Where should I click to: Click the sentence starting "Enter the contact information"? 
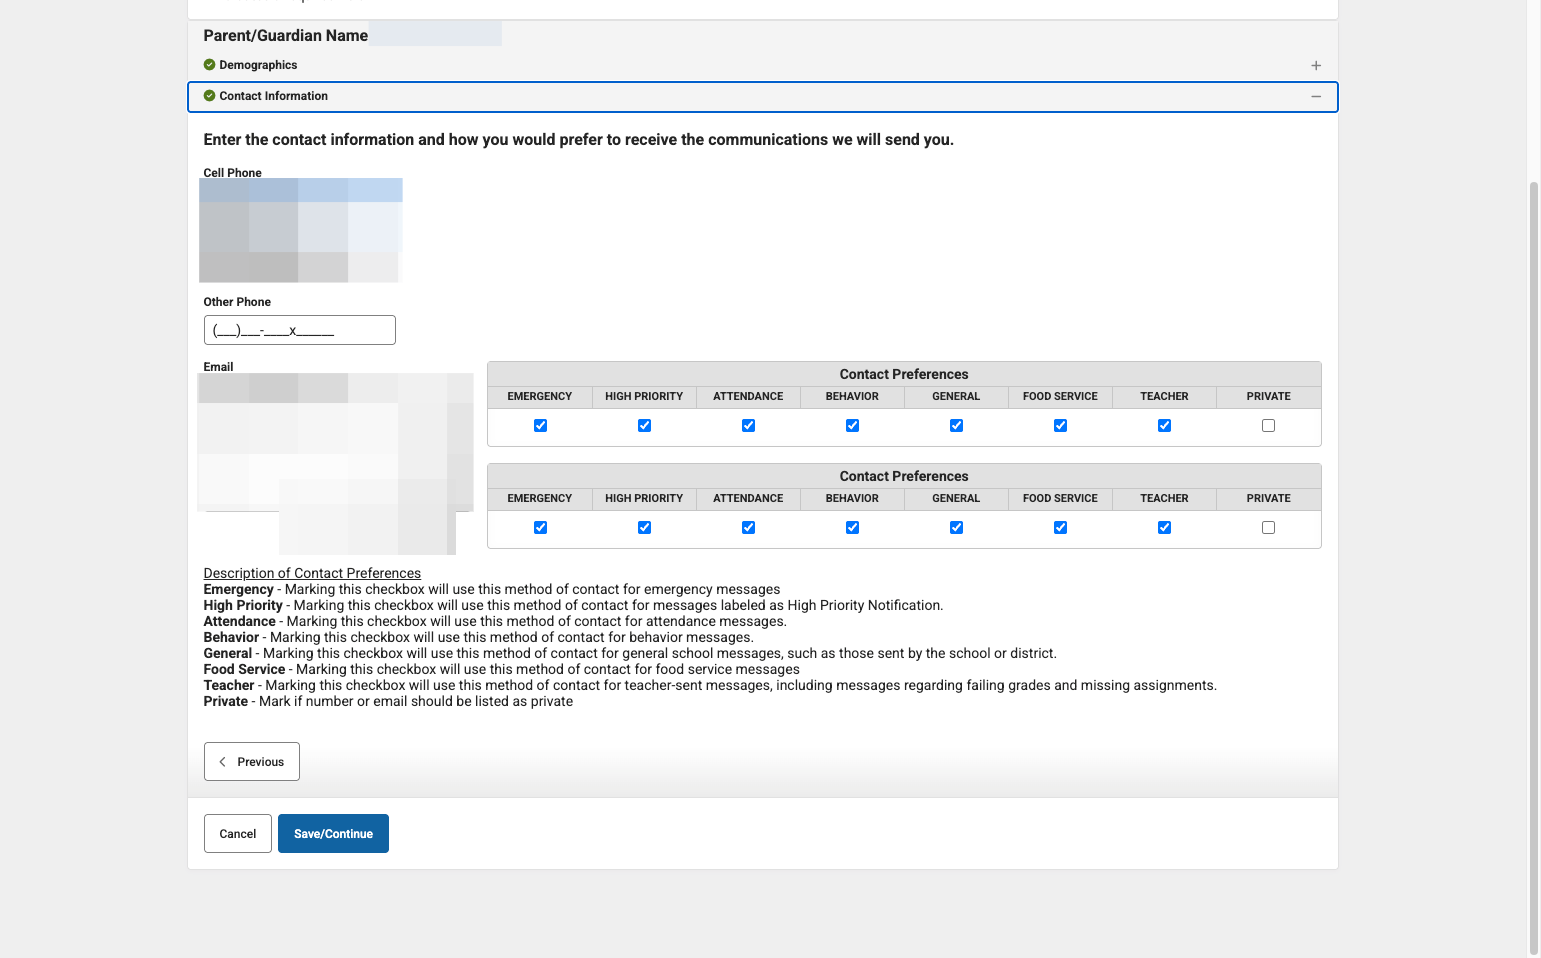pos(579,140)
